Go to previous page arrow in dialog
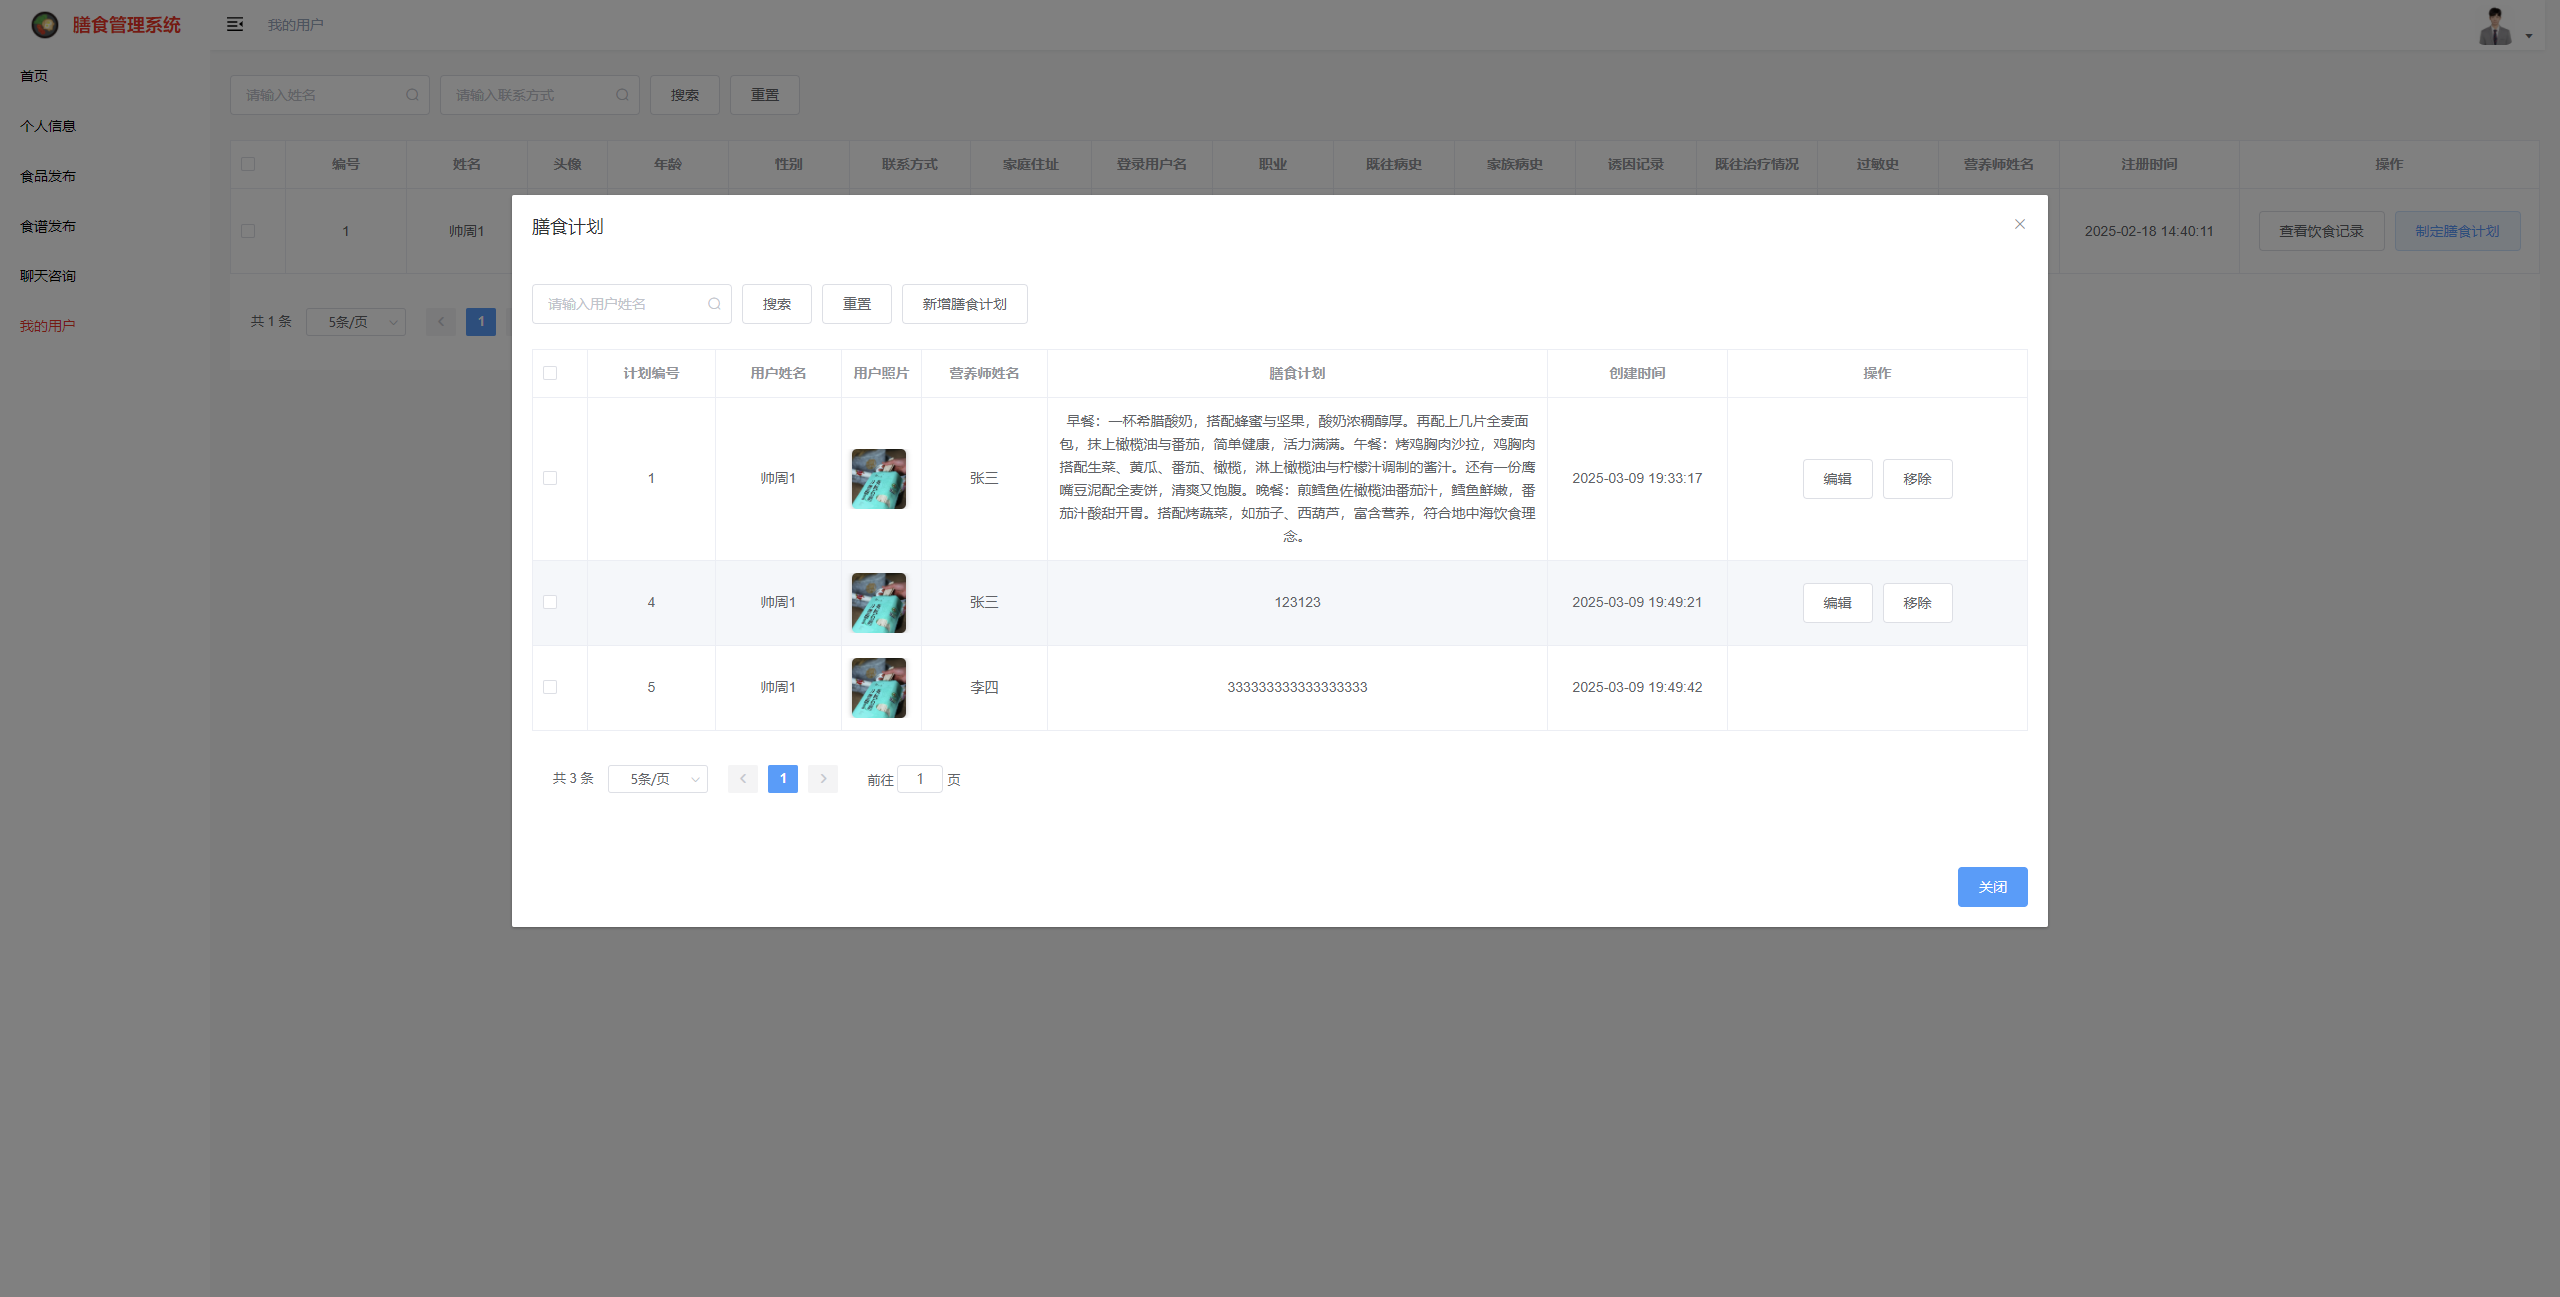The height and width of the screenshot is (1297, 2560). point(743,779)
